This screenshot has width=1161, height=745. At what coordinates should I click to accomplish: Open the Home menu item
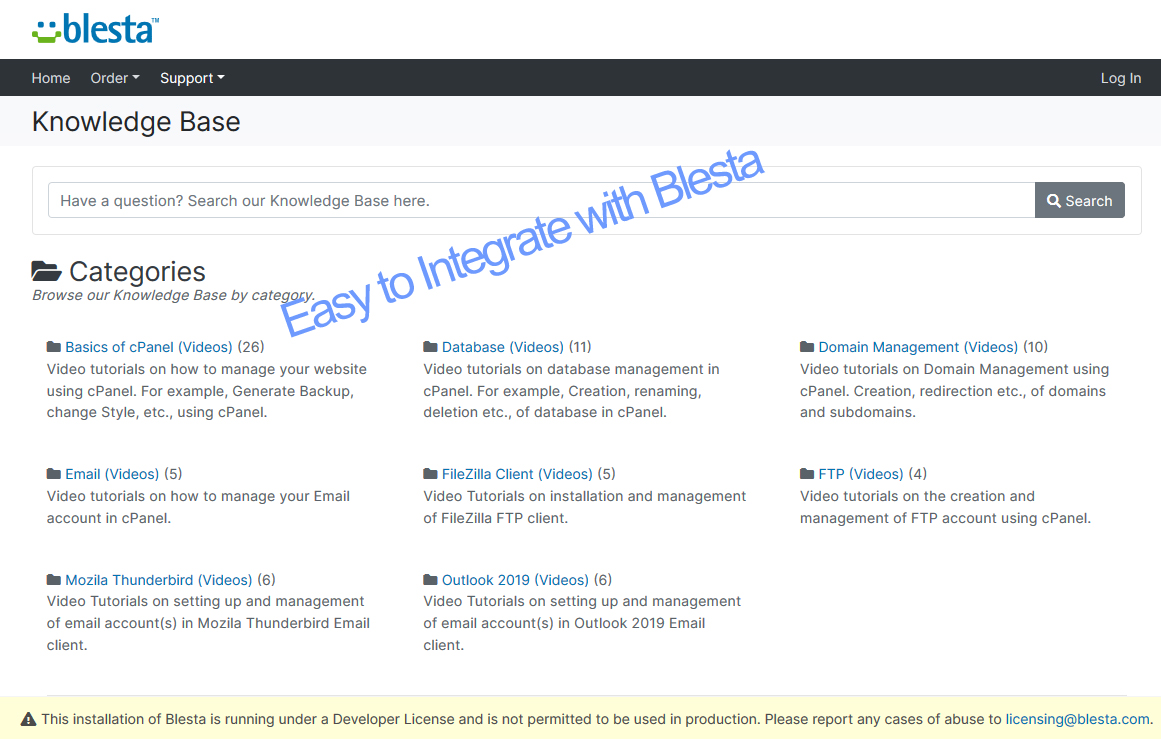pos(50,78)
